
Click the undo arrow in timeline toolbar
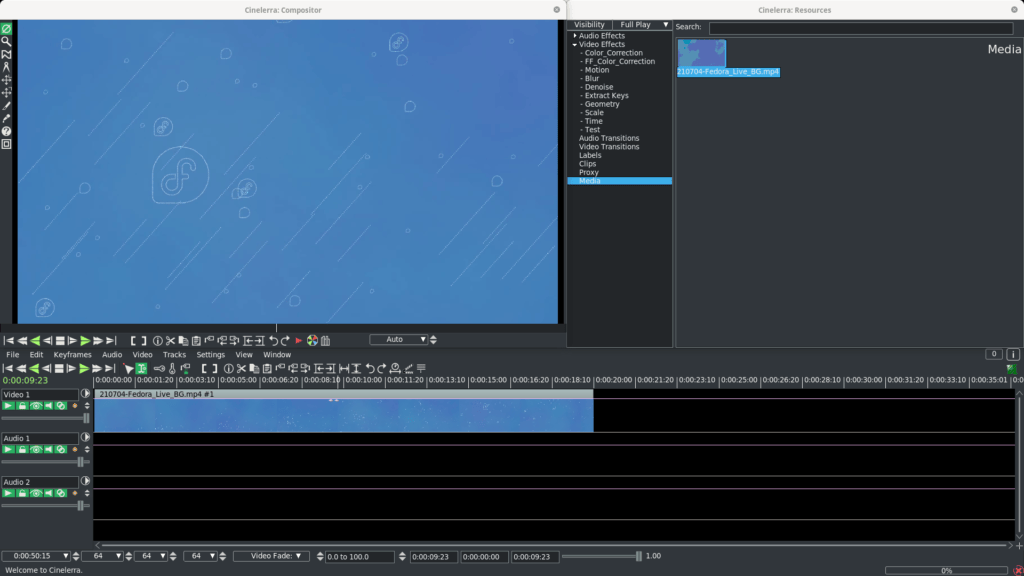coord(369,369)
